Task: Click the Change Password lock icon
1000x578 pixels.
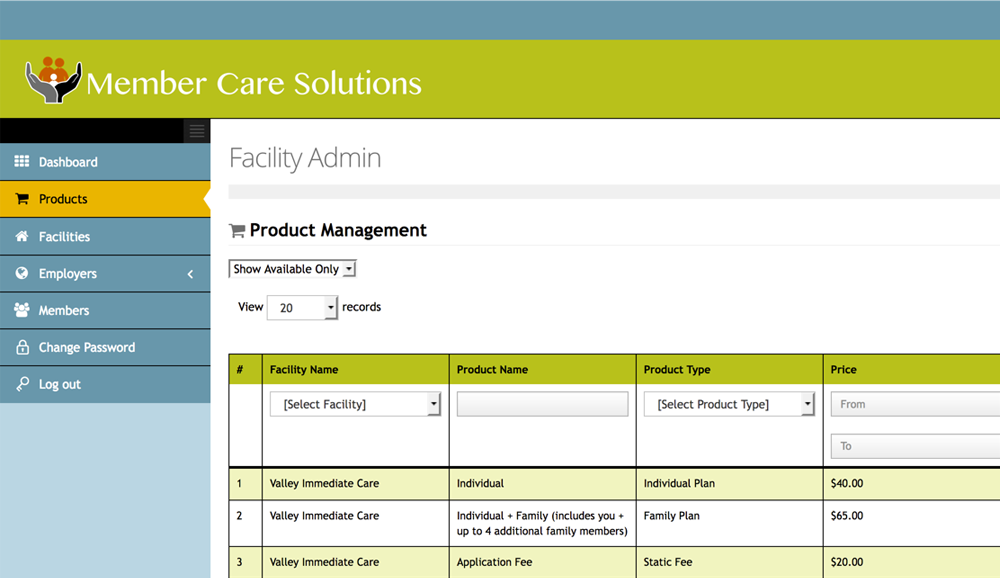Action: tap(22, 348)
